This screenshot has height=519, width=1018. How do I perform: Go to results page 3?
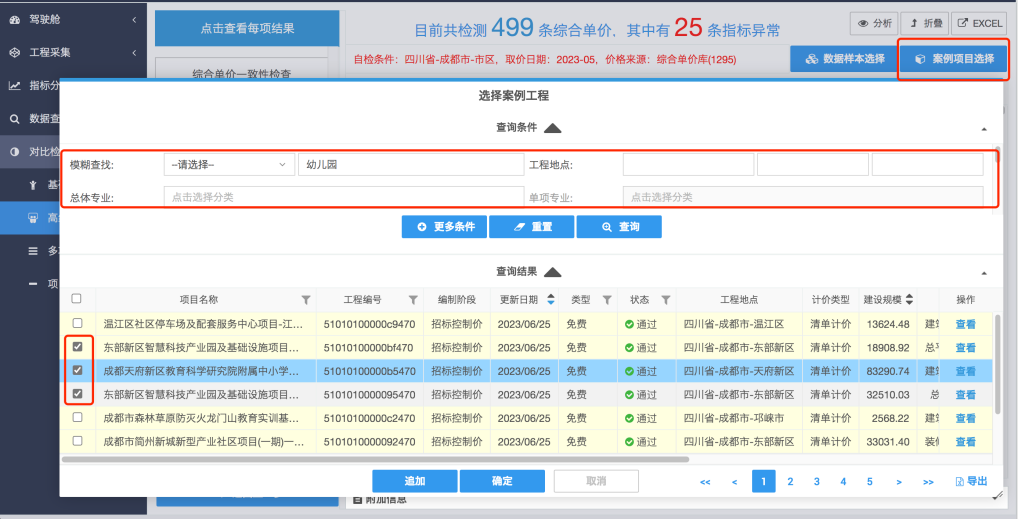[x=817, y=481]
